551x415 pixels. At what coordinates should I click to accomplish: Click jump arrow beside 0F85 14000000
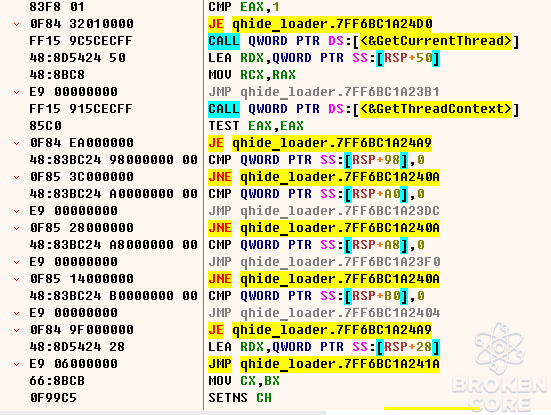17,279
